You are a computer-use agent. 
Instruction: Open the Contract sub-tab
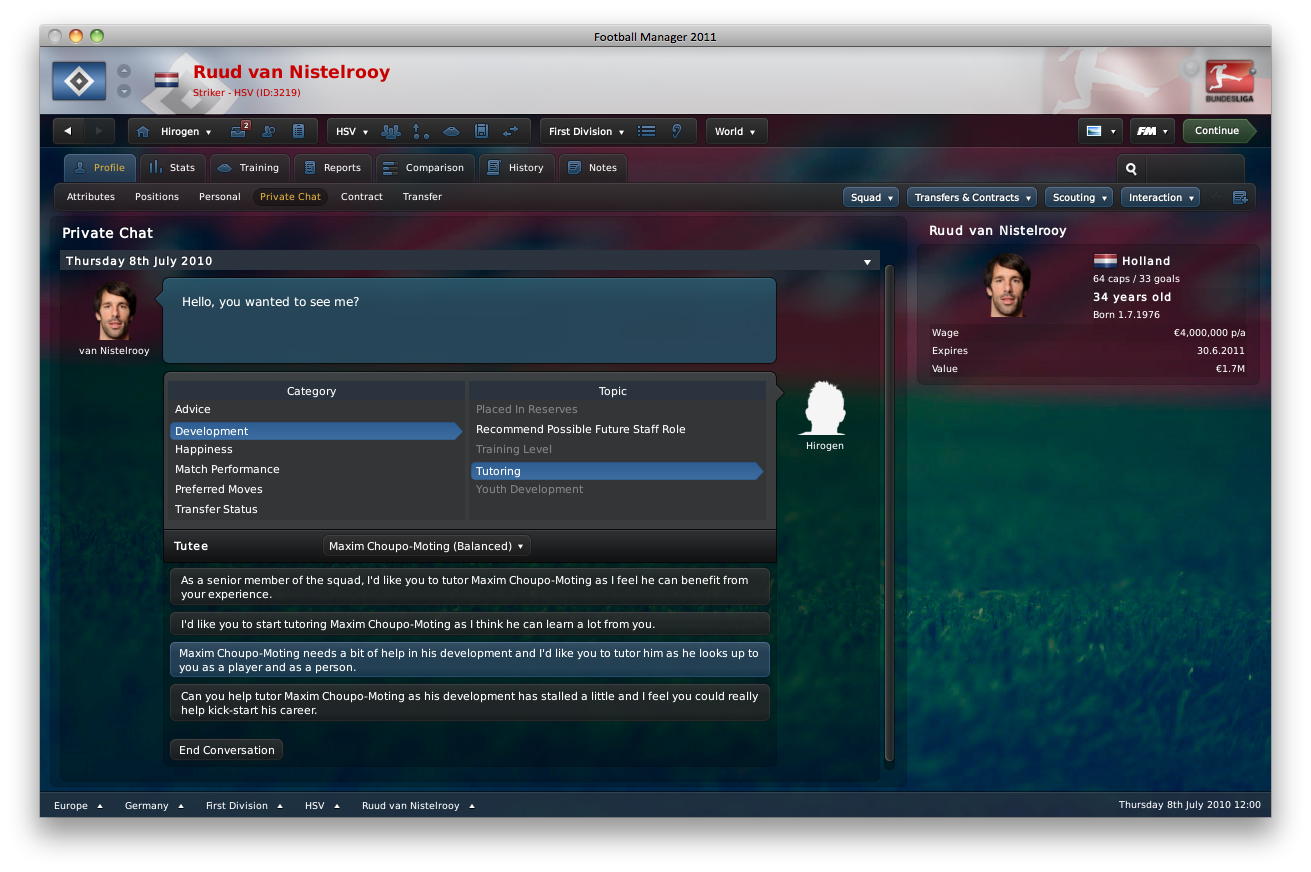(362, 197)
